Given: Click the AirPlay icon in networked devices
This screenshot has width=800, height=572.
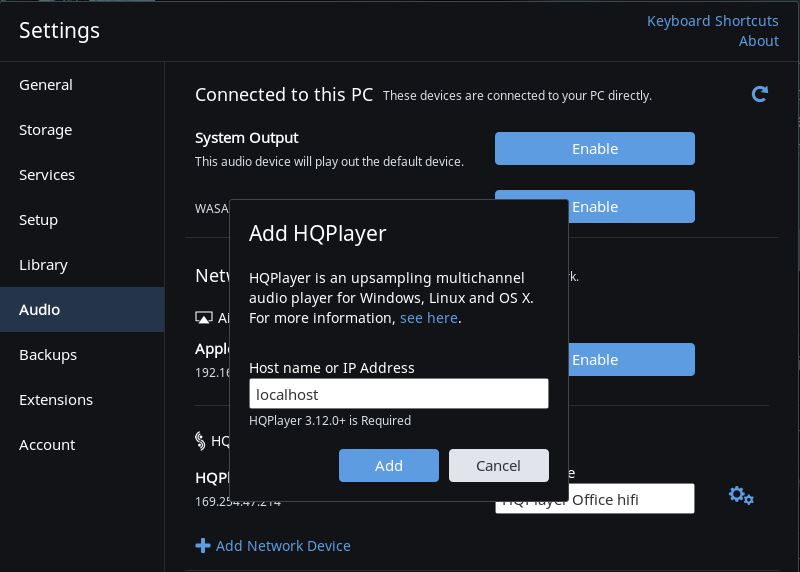Looking at the screenshot, I should tap(204, 318).
